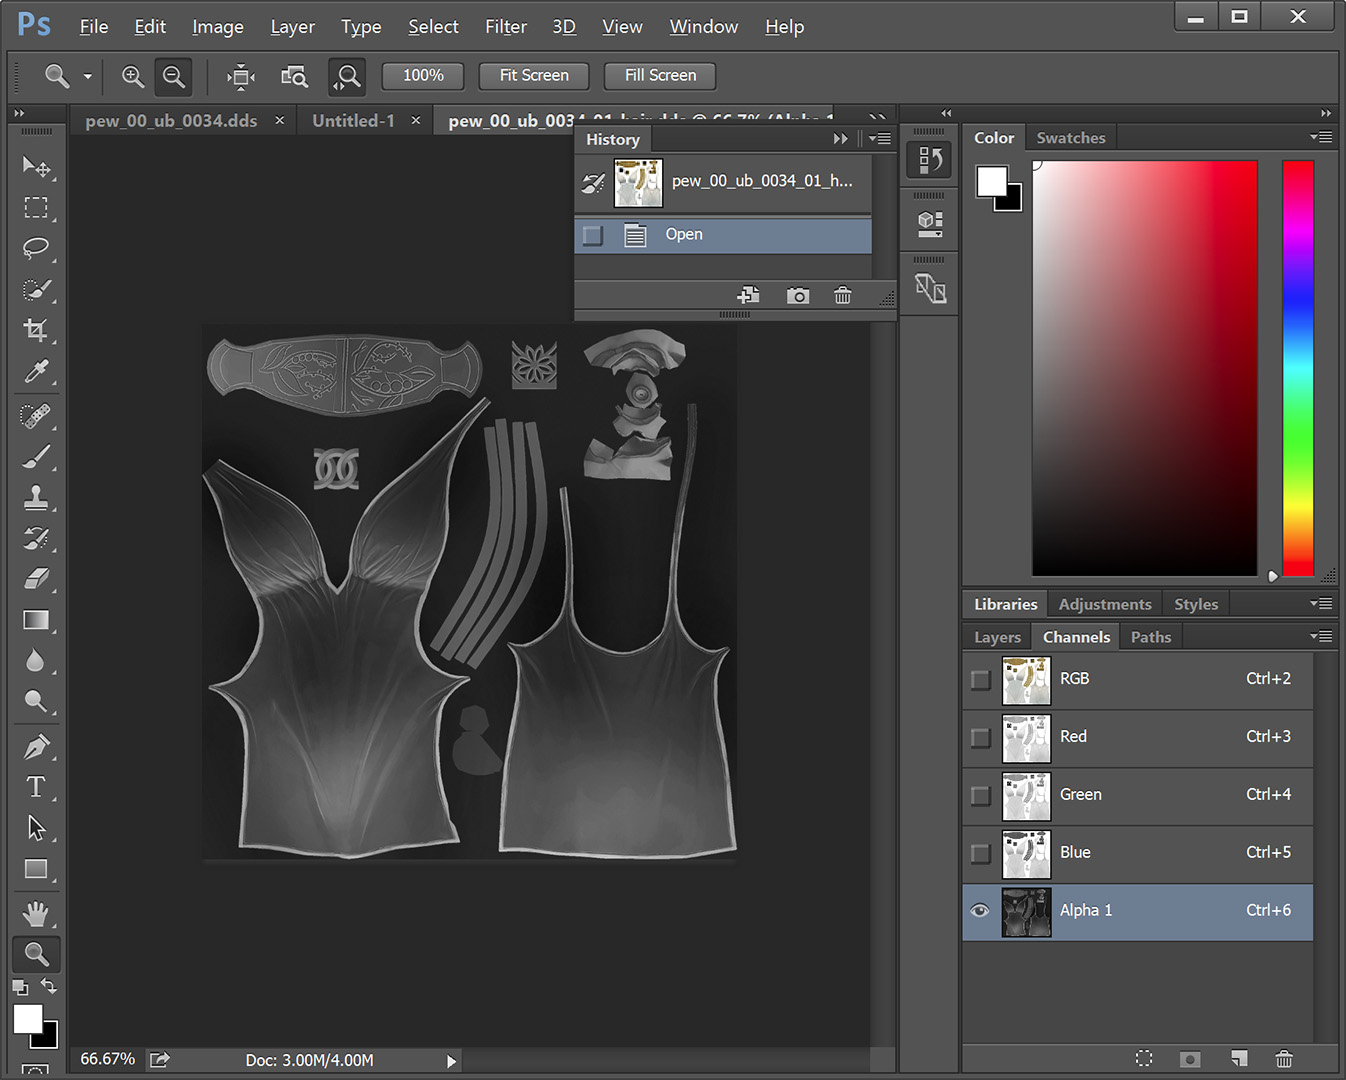Open the History panel flyout menu

(x=880, y=139)
